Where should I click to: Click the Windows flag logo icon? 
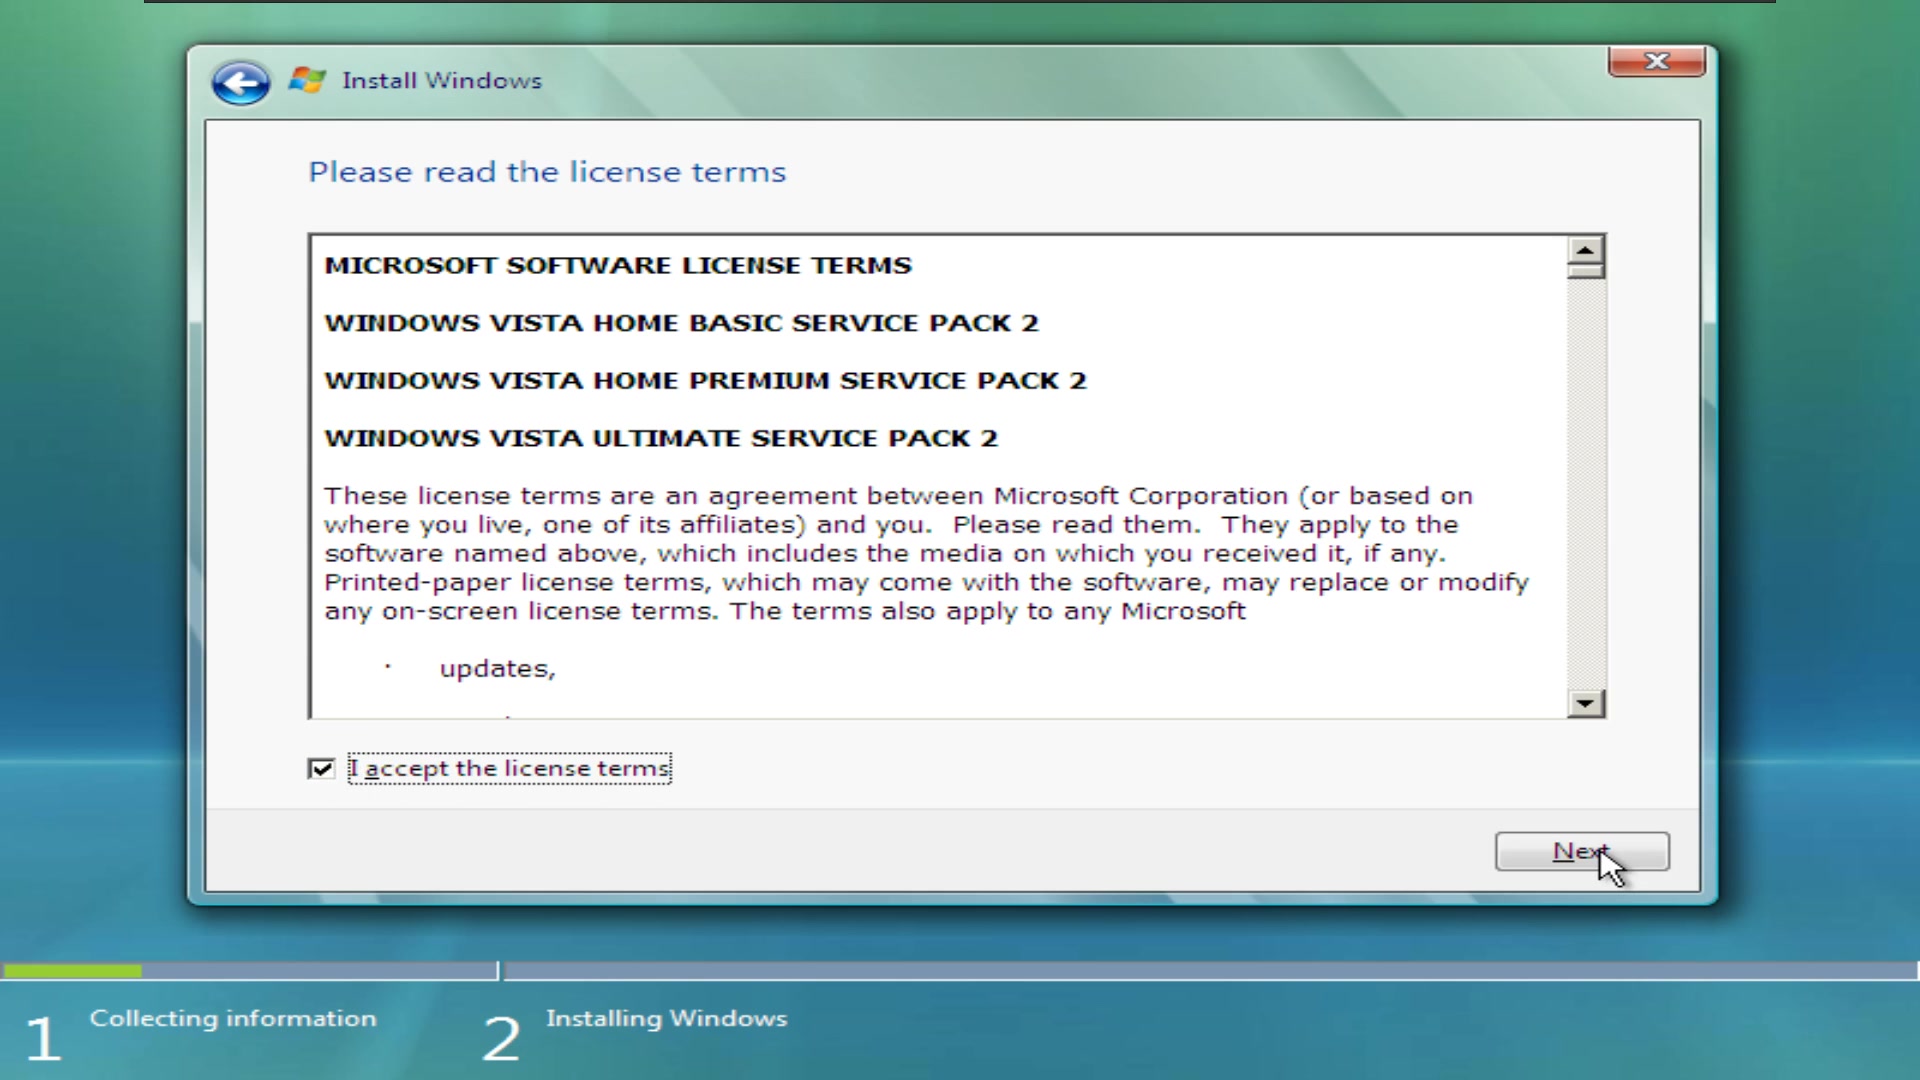point(307,80)
